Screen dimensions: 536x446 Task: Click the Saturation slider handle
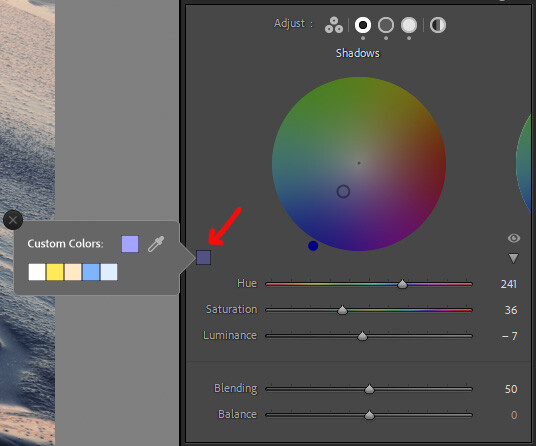click(342, 310)
